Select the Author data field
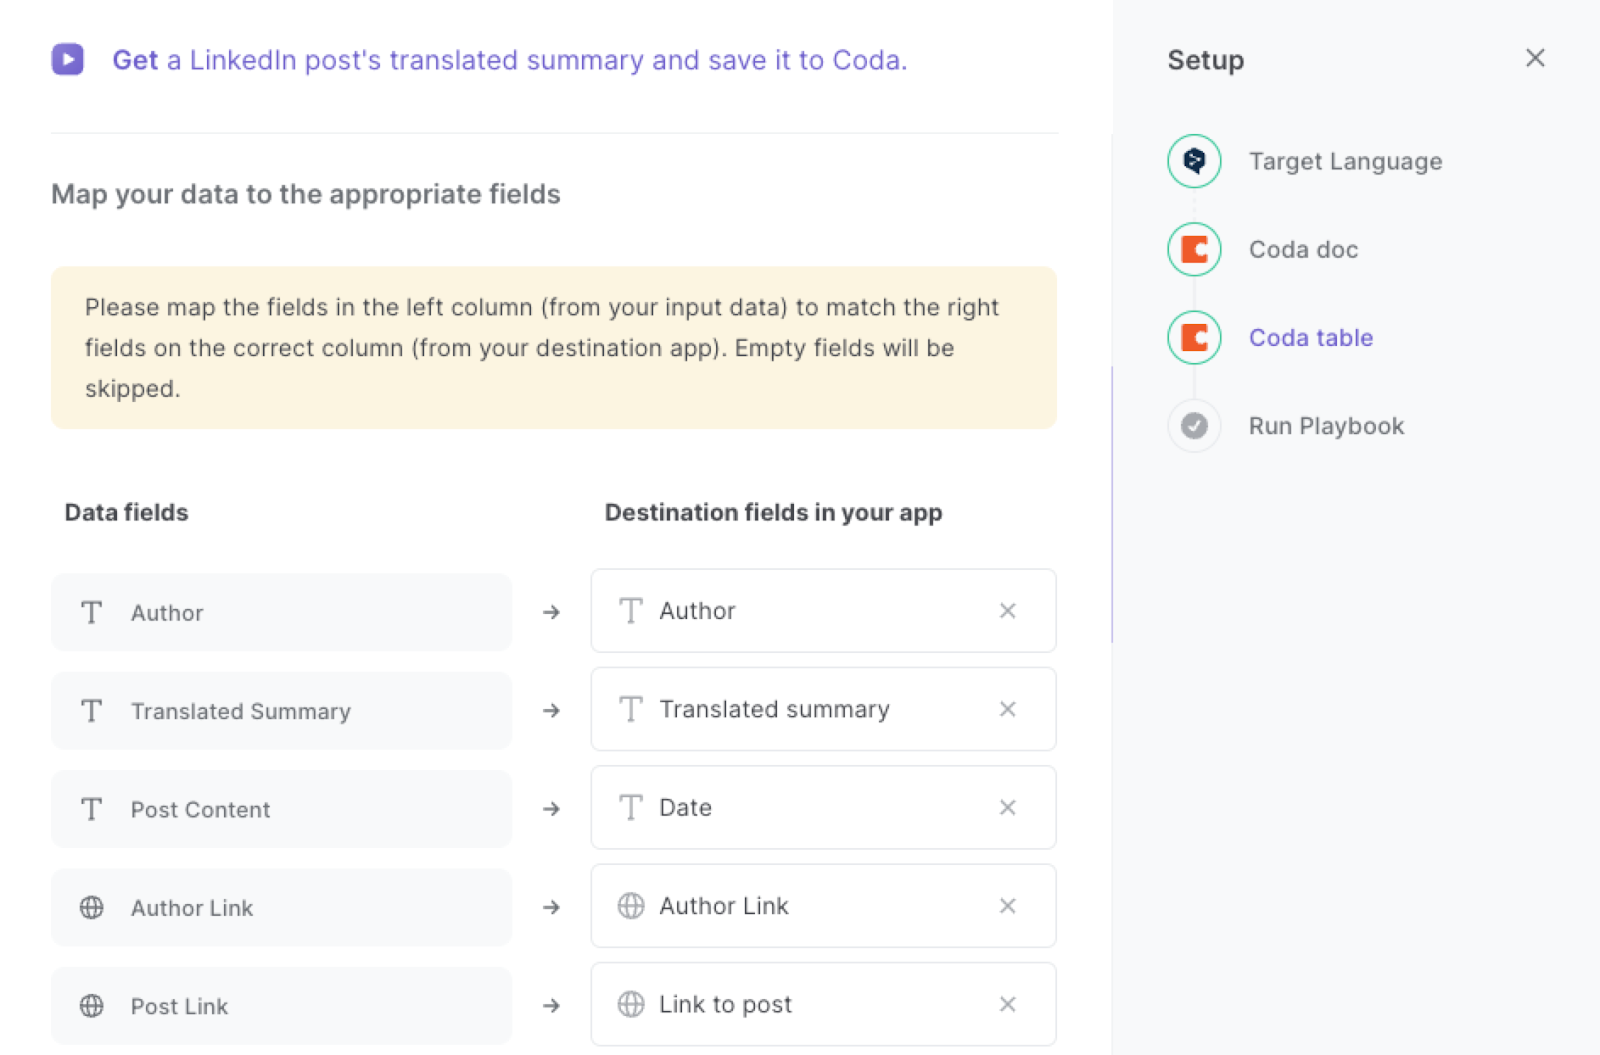This screenshot has width=1600, height=1055. [281, 612]
